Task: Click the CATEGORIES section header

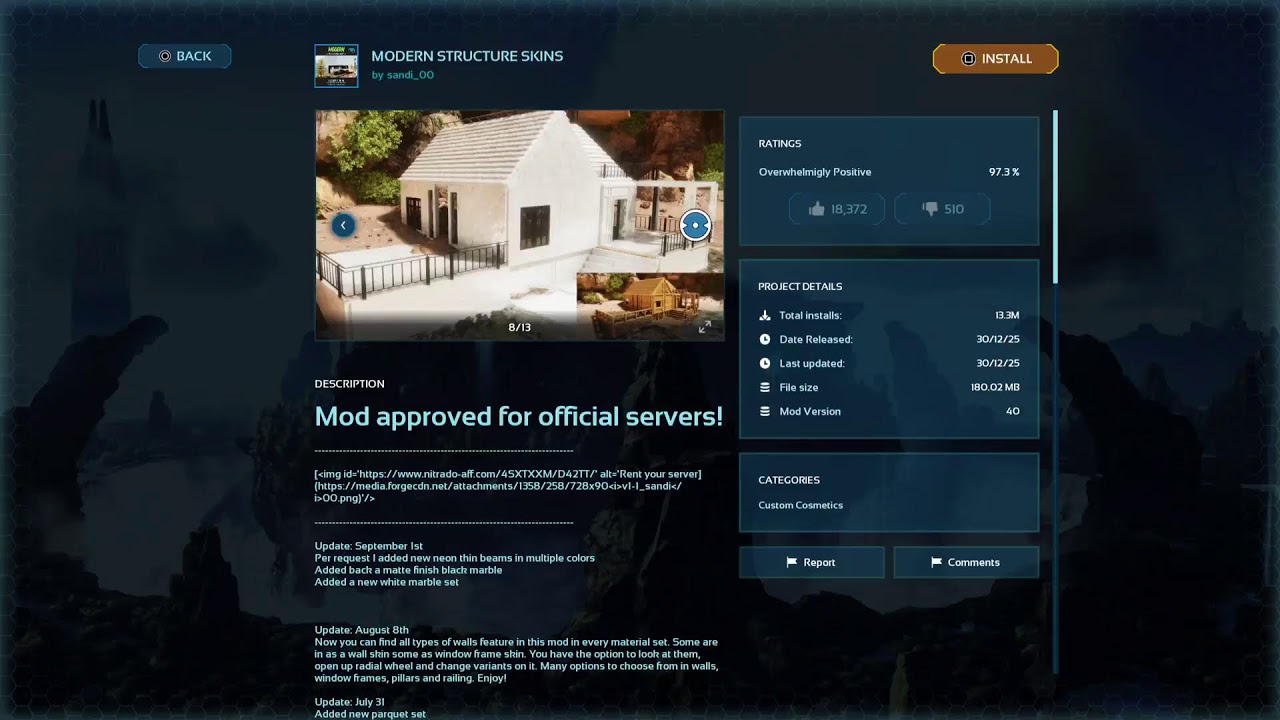Action: click(789, 480)
